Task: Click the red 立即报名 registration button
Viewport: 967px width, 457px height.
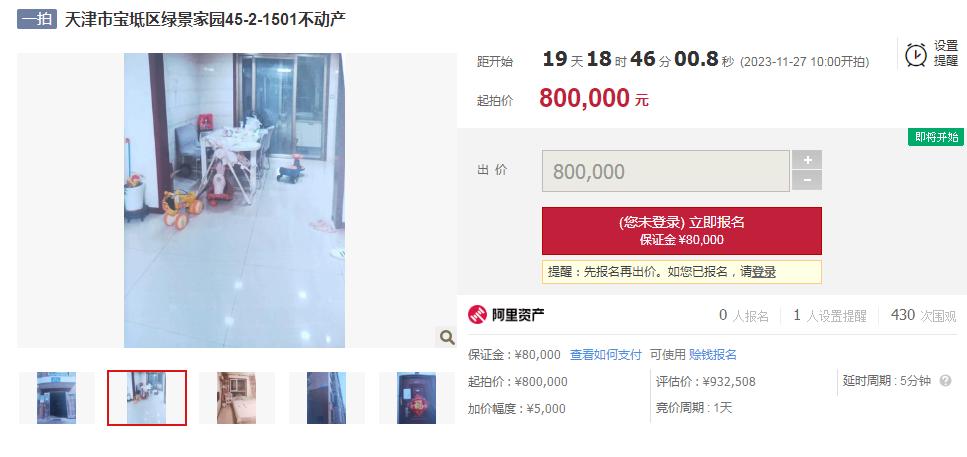Action: pyautogui.click(x=681, y=231)
